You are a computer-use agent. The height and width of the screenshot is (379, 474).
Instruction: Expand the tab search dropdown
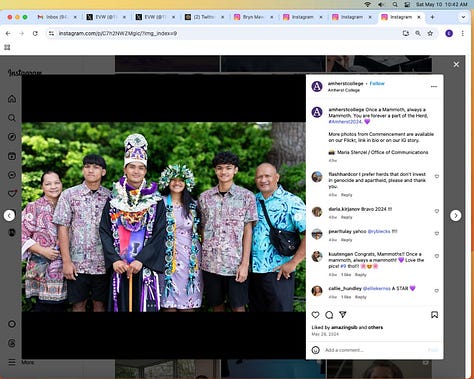pyautogui.click(x=463, y=17)
